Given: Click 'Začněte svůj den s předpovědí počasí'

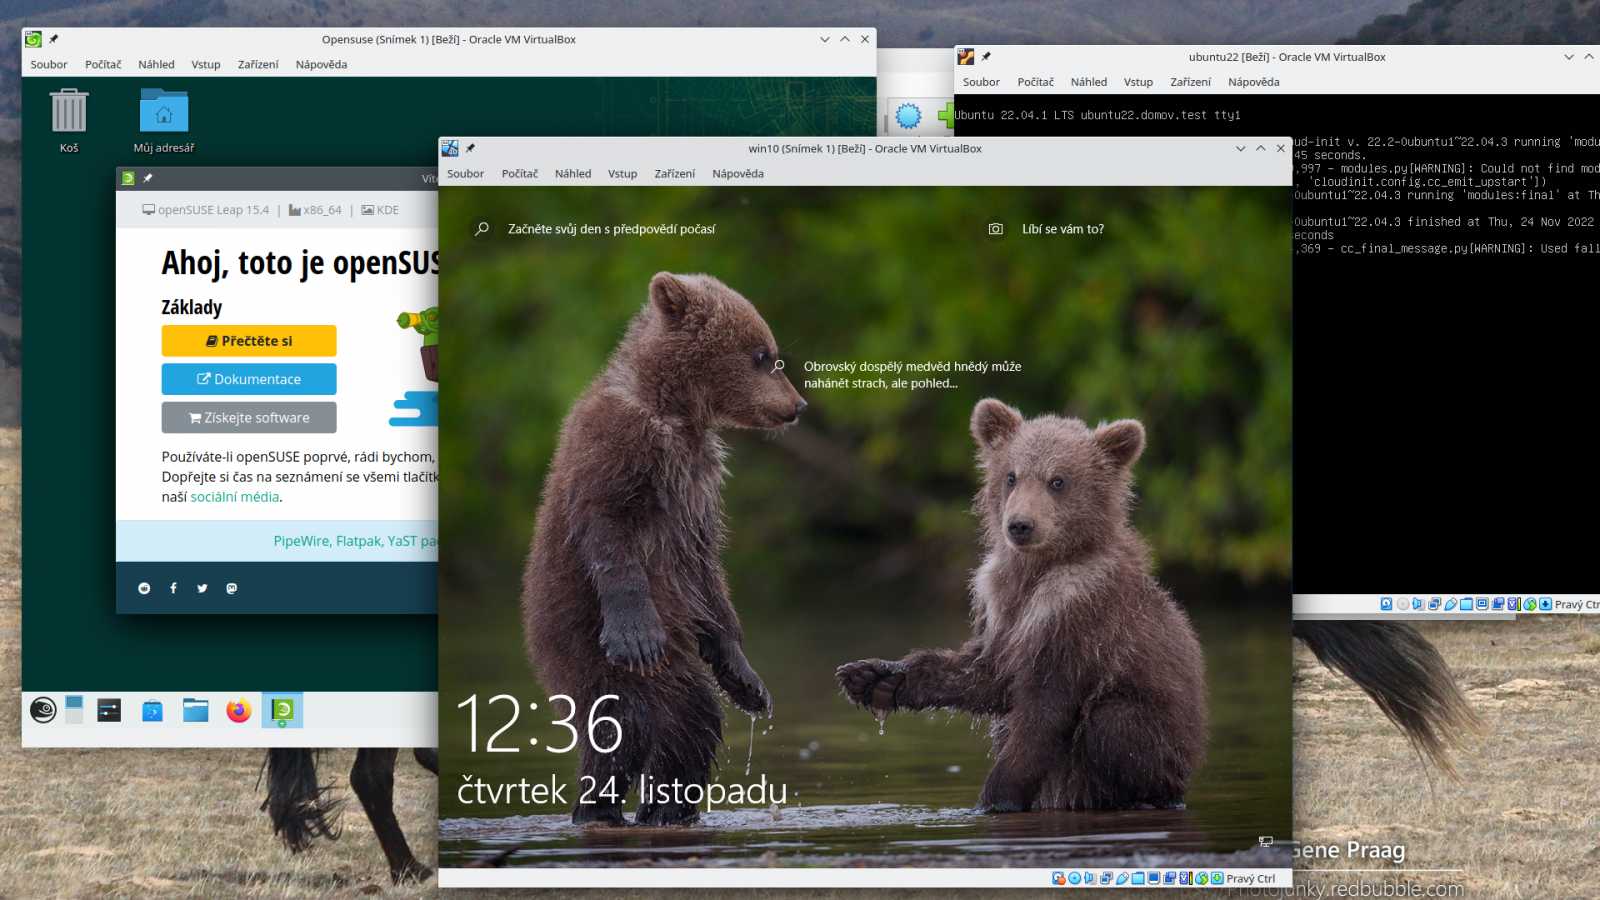Looking at the screenshot, I should (x=611, y=229).
